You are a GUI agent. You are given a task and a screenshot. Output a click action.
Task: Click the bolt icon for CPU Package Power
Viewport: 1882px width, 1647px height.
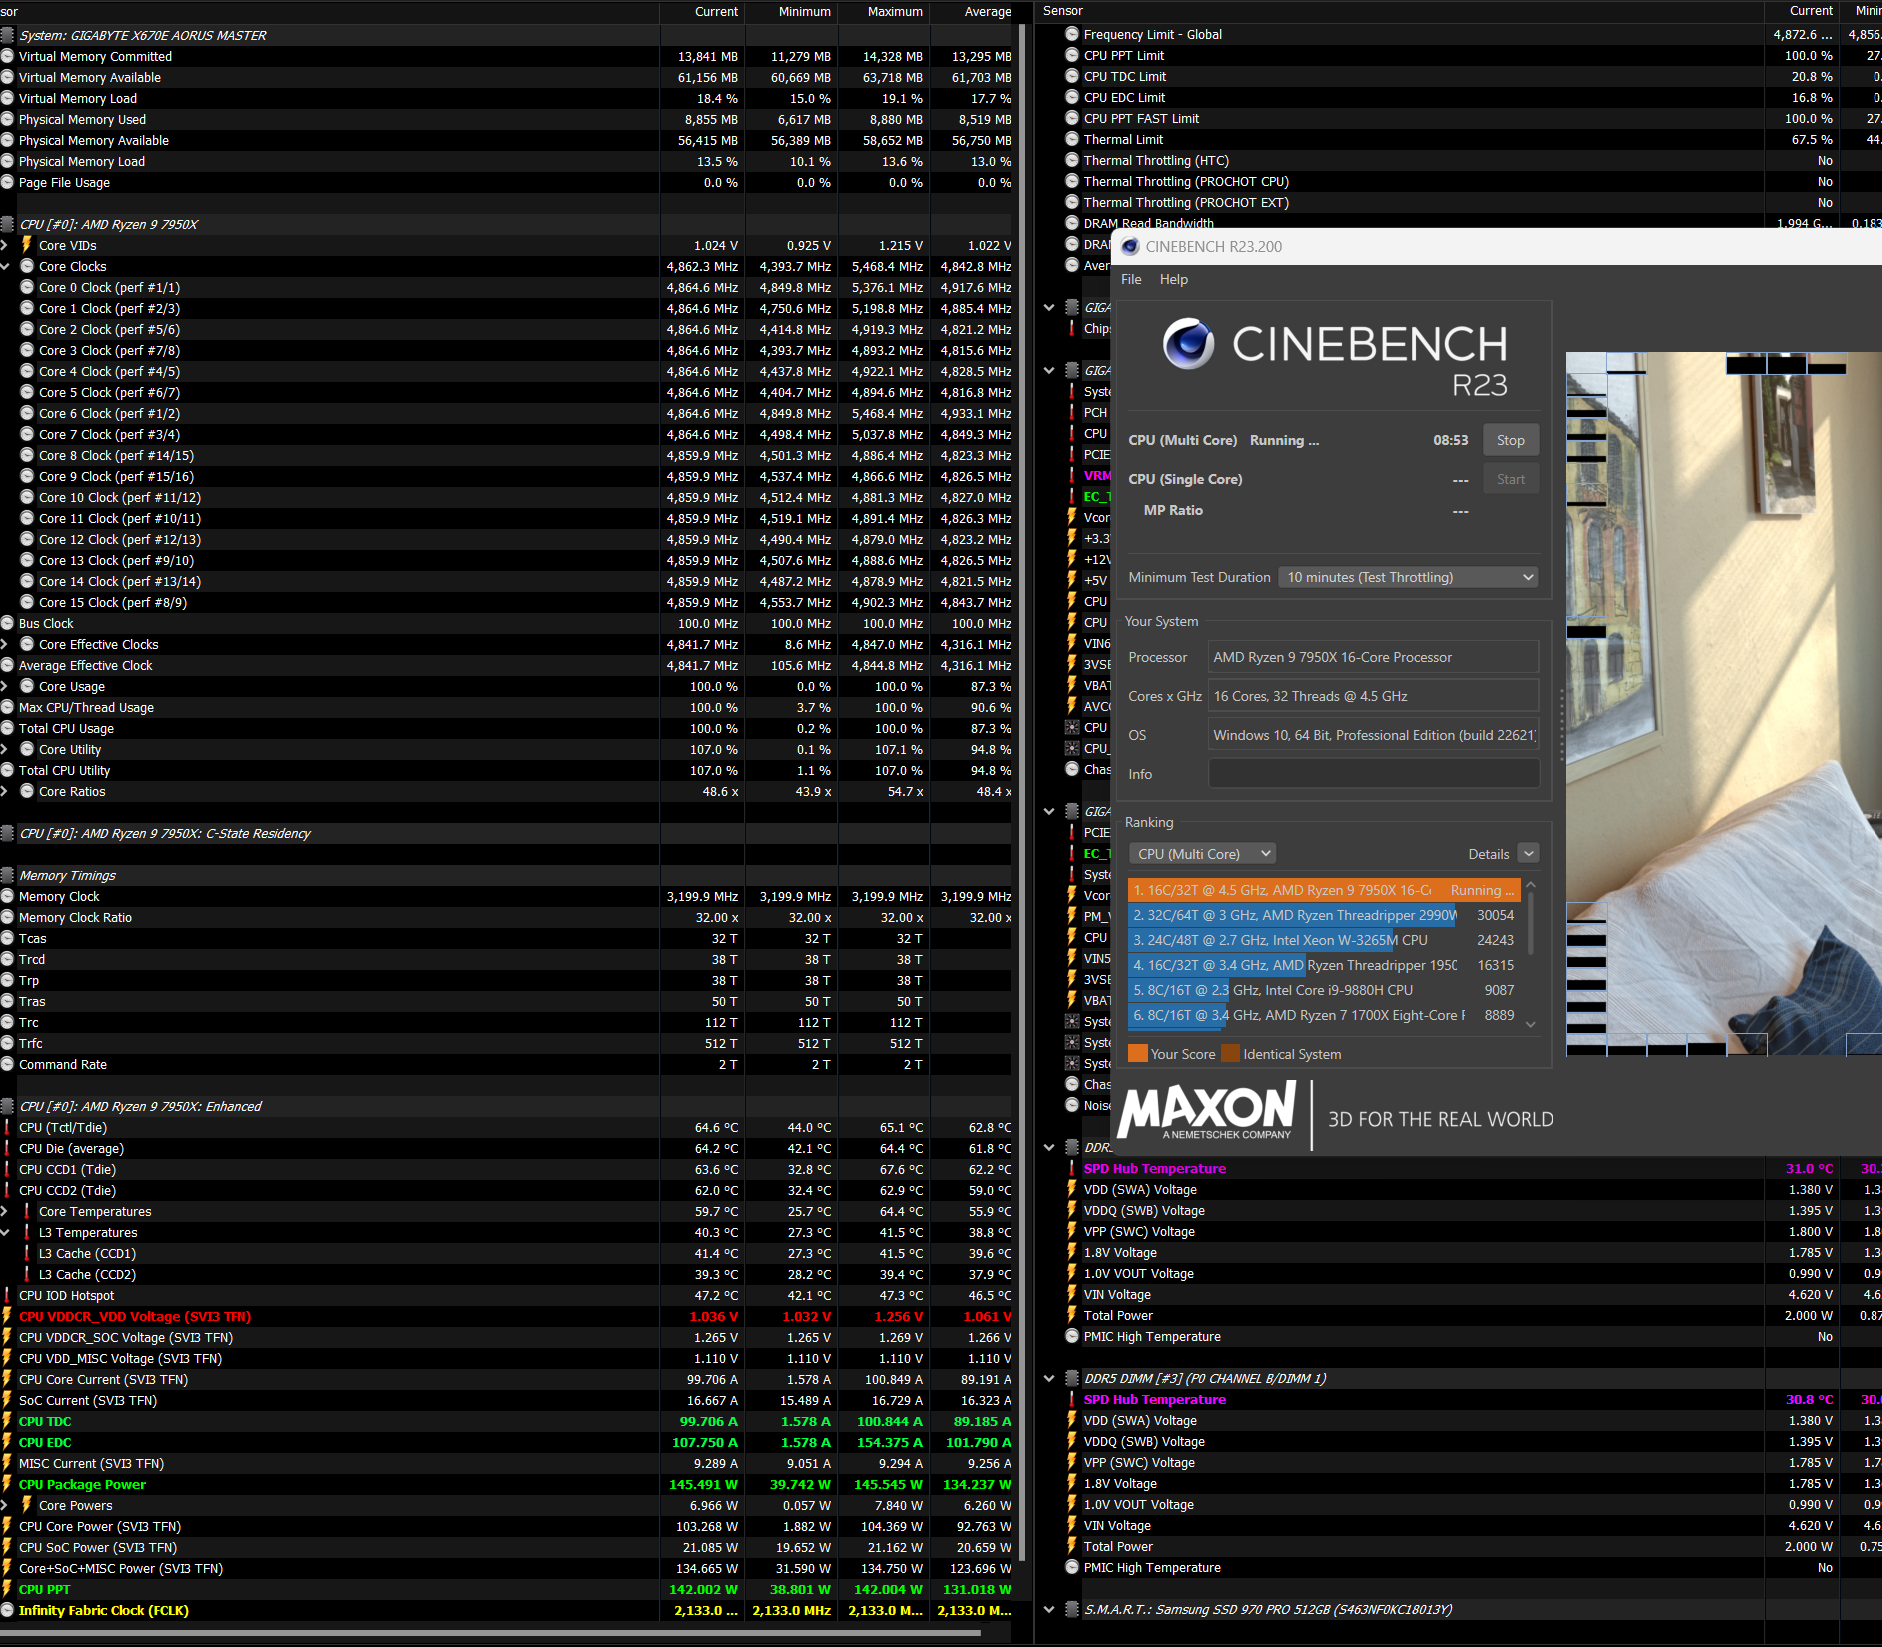point(8,1485)
